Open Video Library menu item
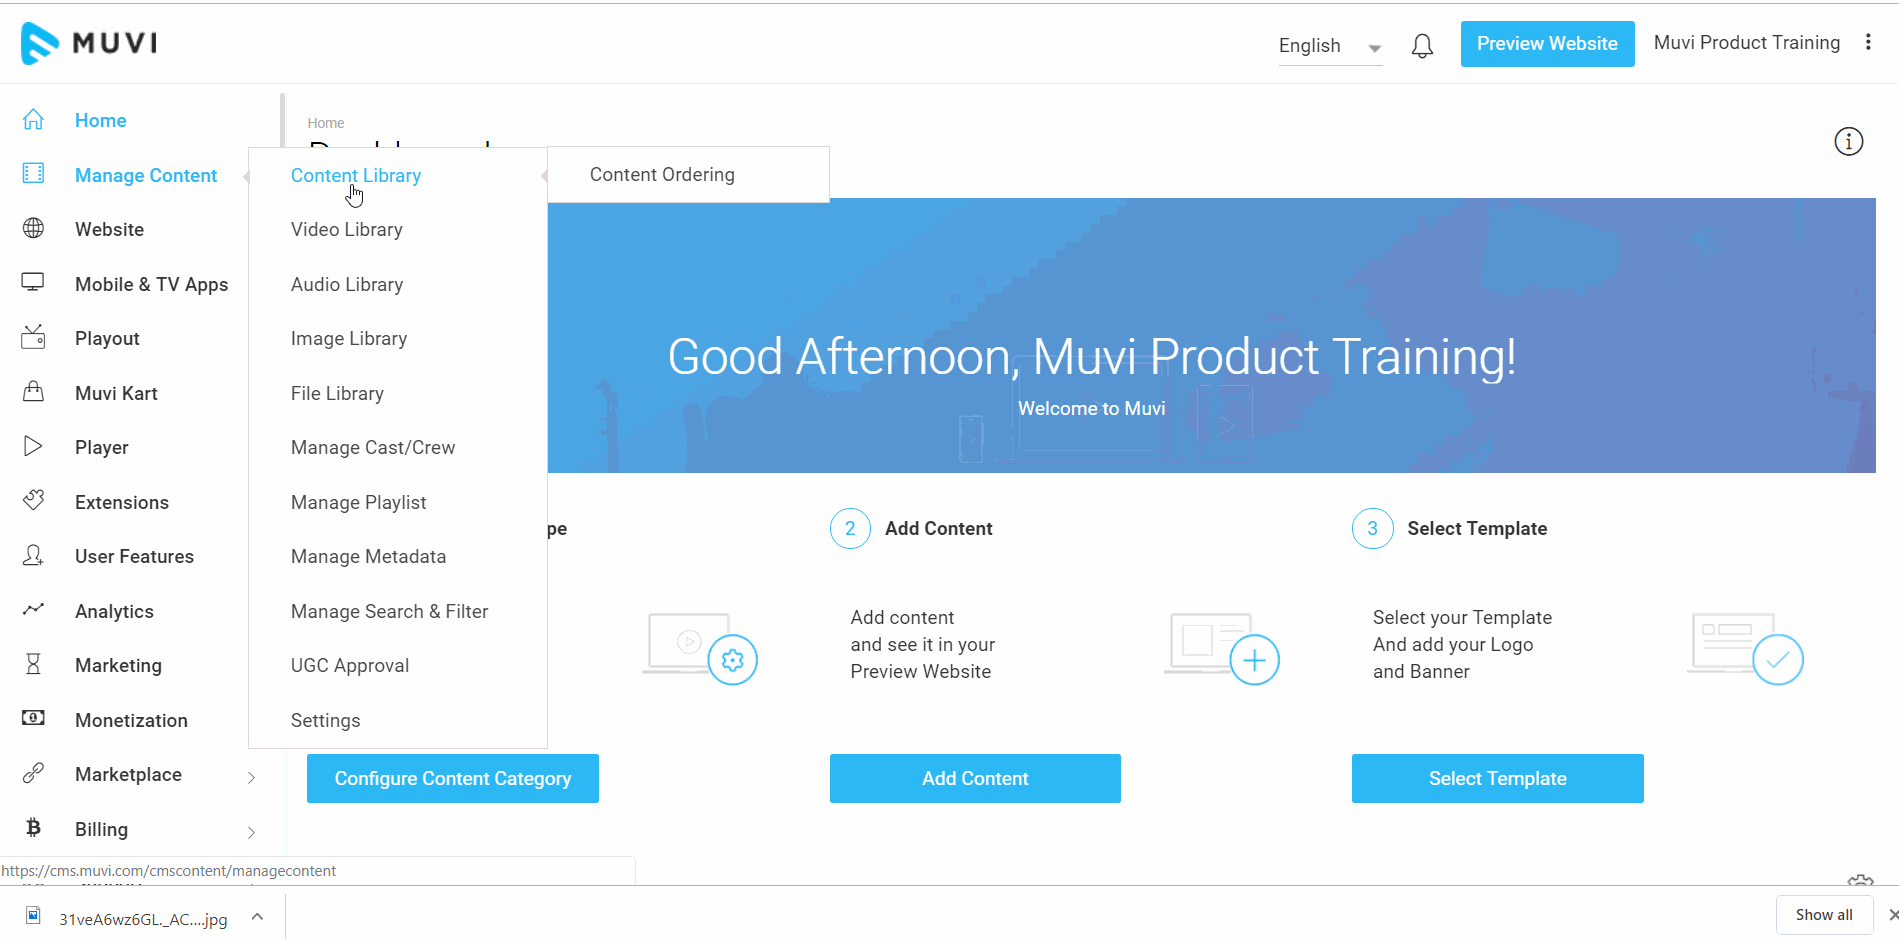Image resolution: width=1899 pixels, height=942 pixels. (347, 229)
